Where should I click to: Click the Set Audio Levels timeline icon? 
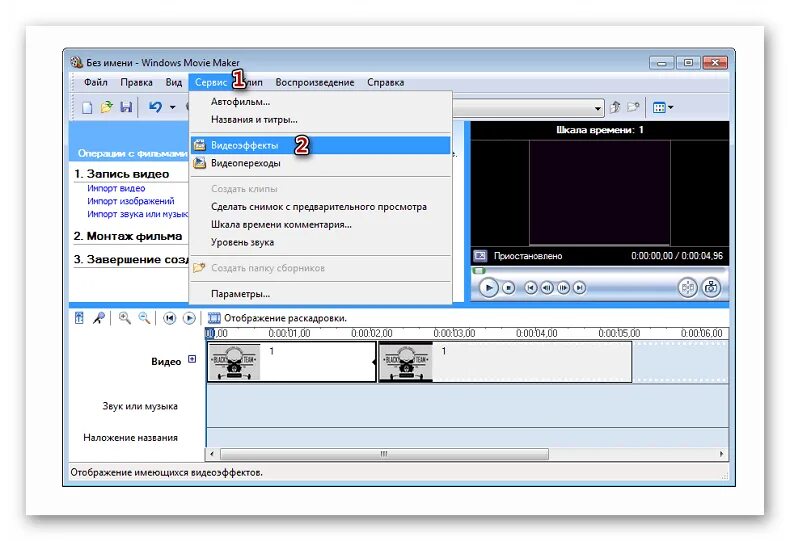[x=79, y=318]
